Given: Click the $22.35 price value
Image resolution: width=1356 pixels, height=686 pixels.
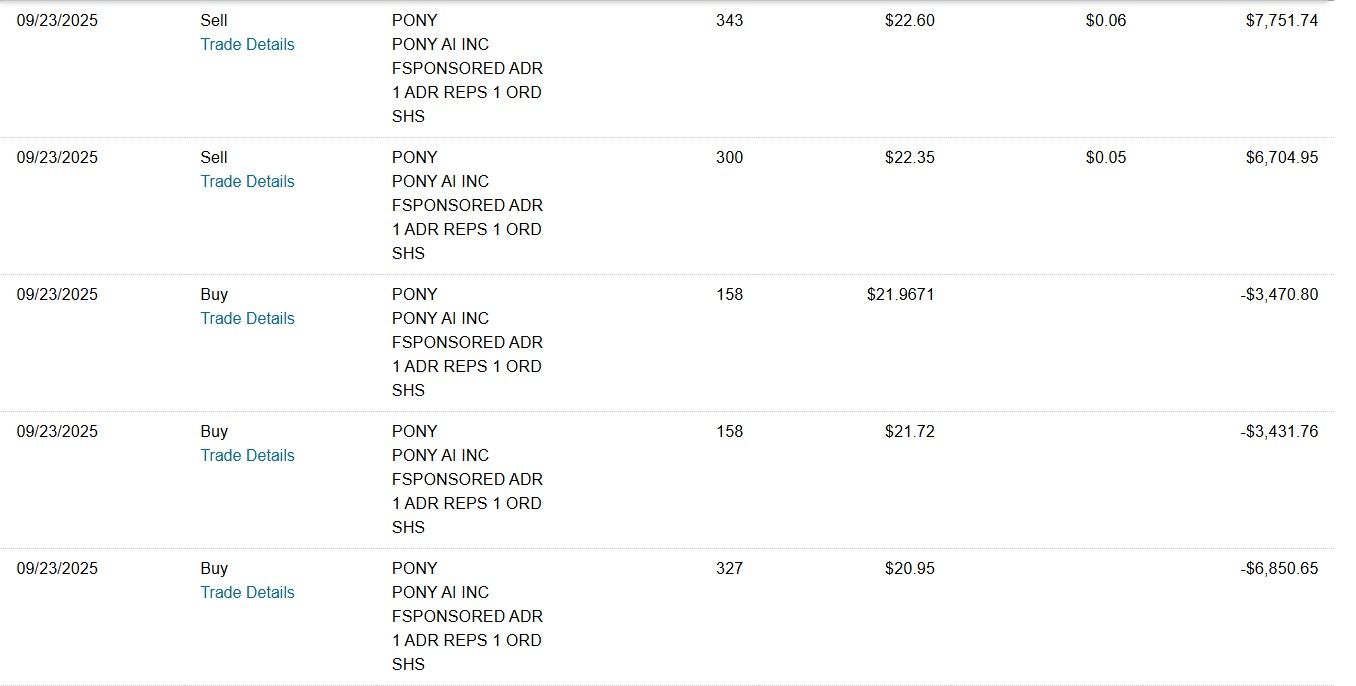Looking at the screenshot, I should point(909,157).
